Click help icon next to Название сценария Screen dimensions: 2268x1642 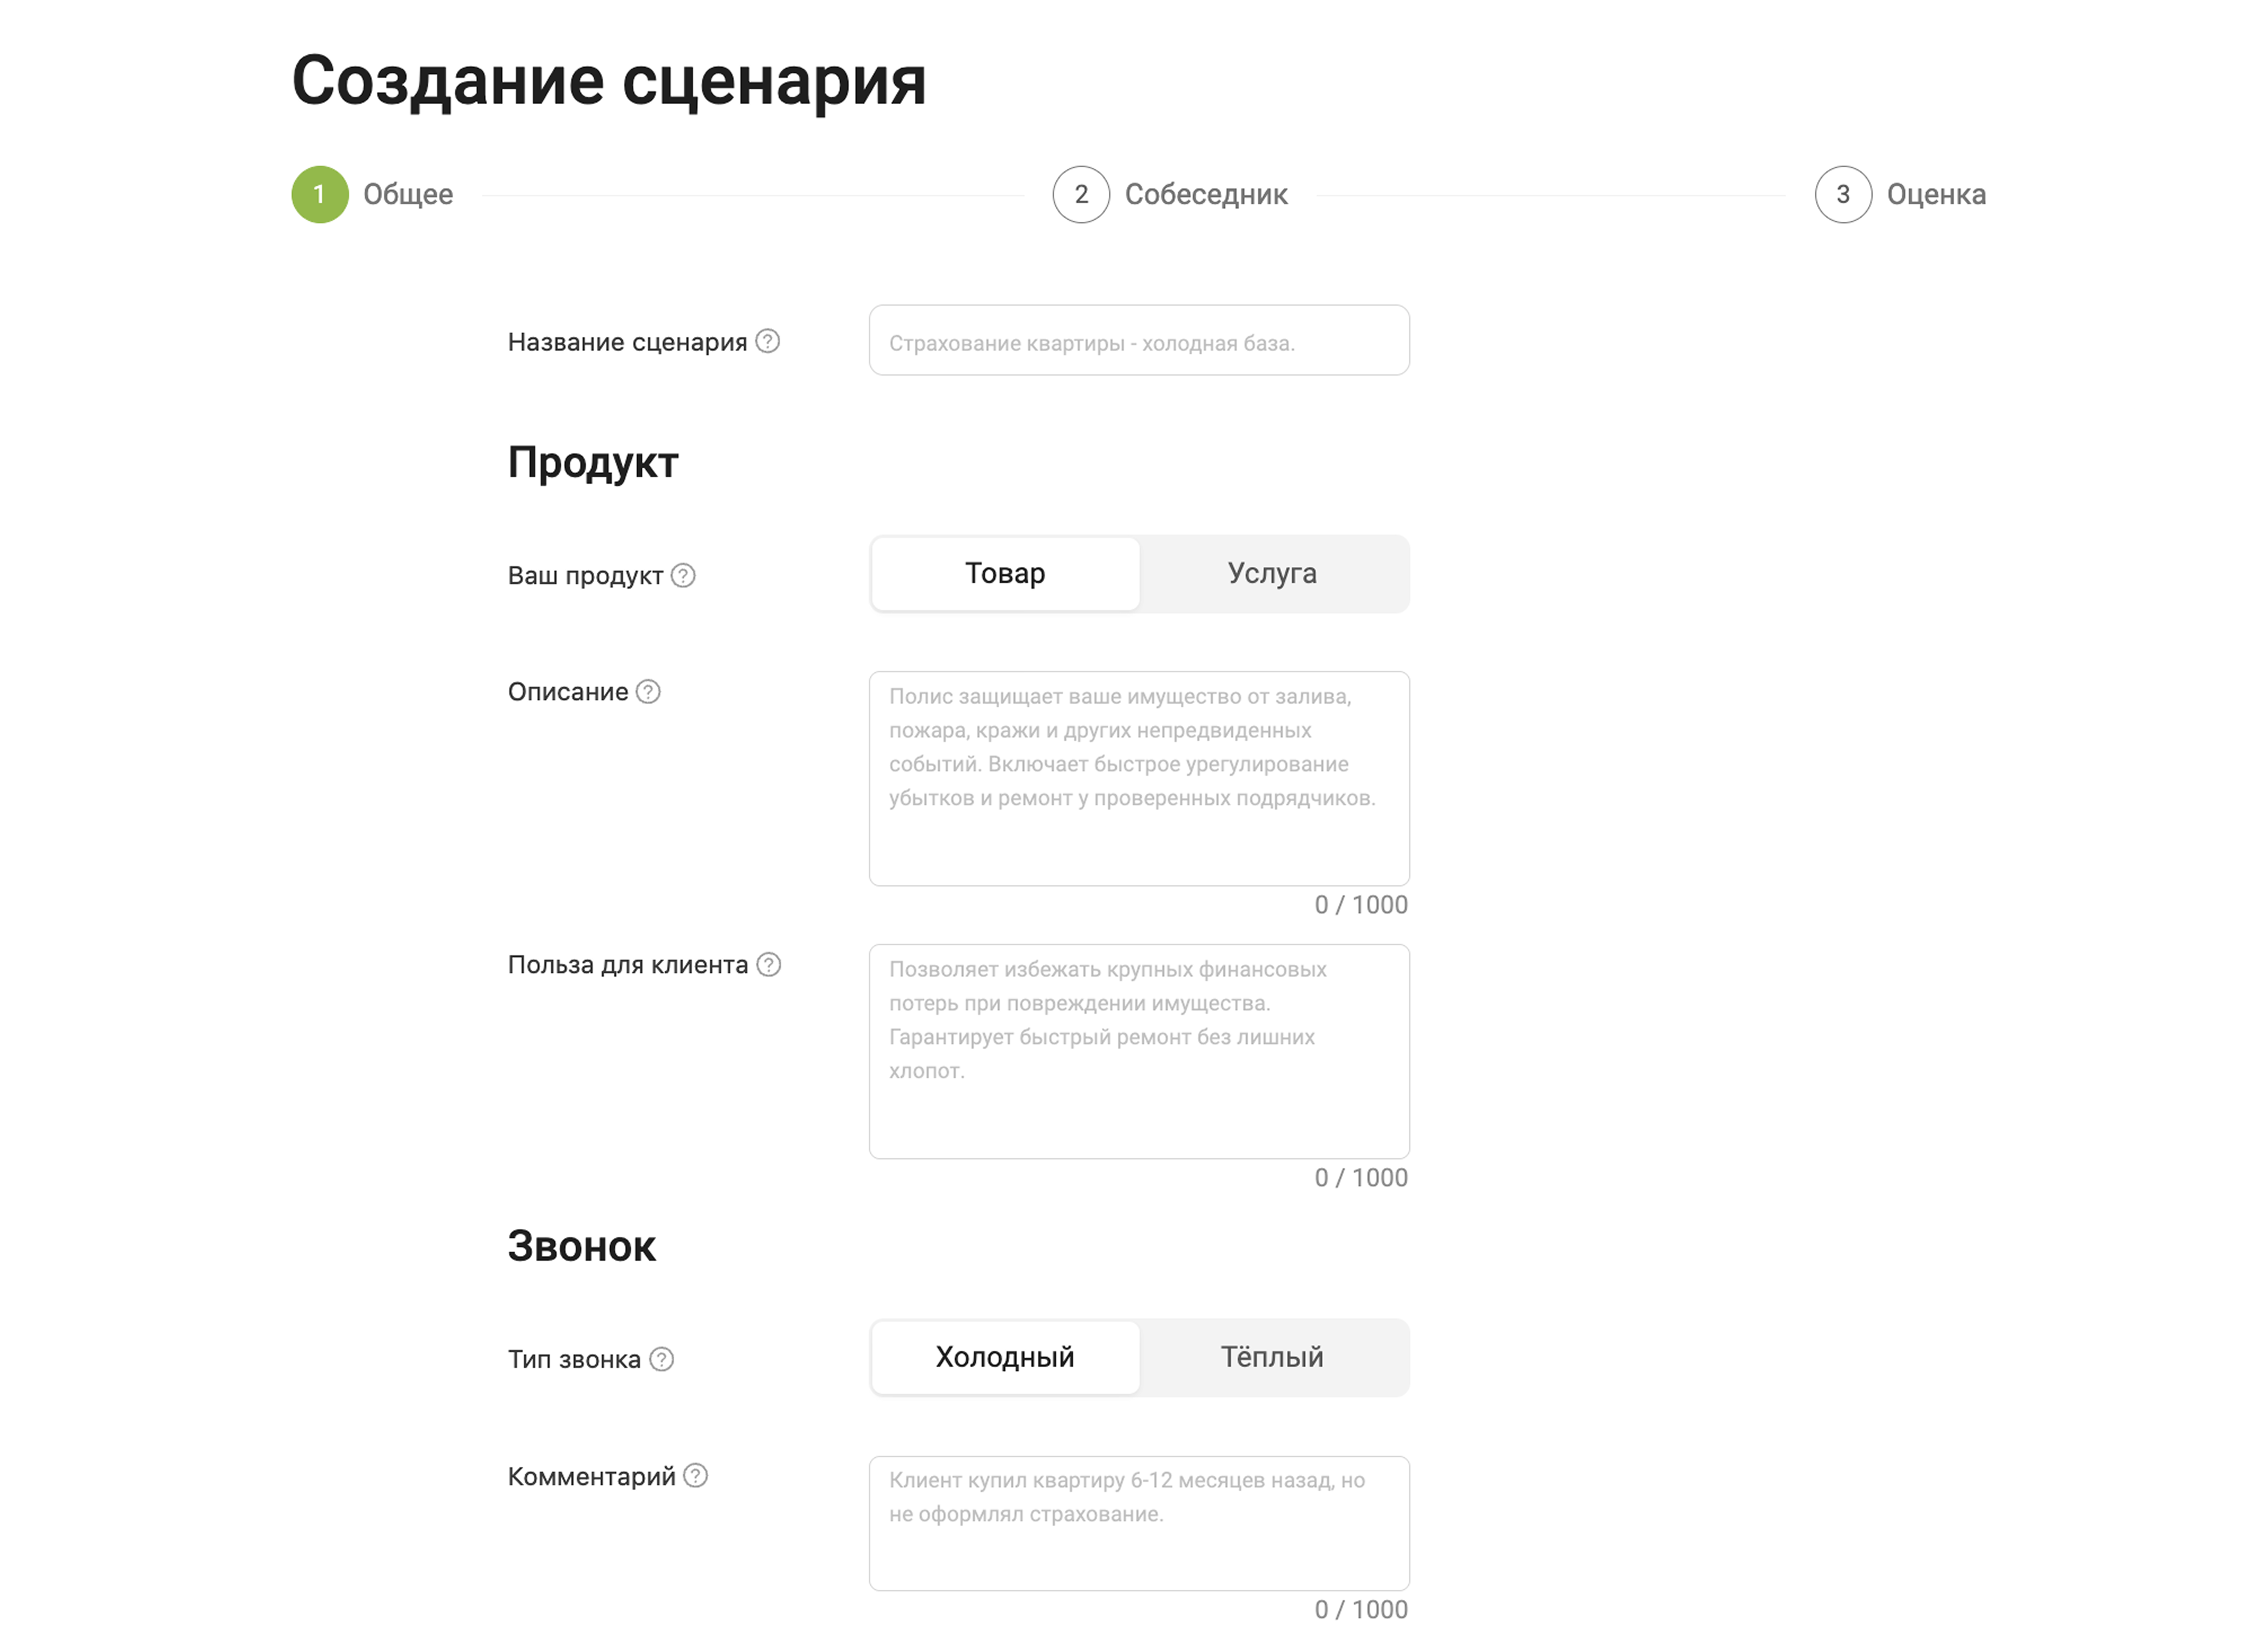click(x=767, y=342)
